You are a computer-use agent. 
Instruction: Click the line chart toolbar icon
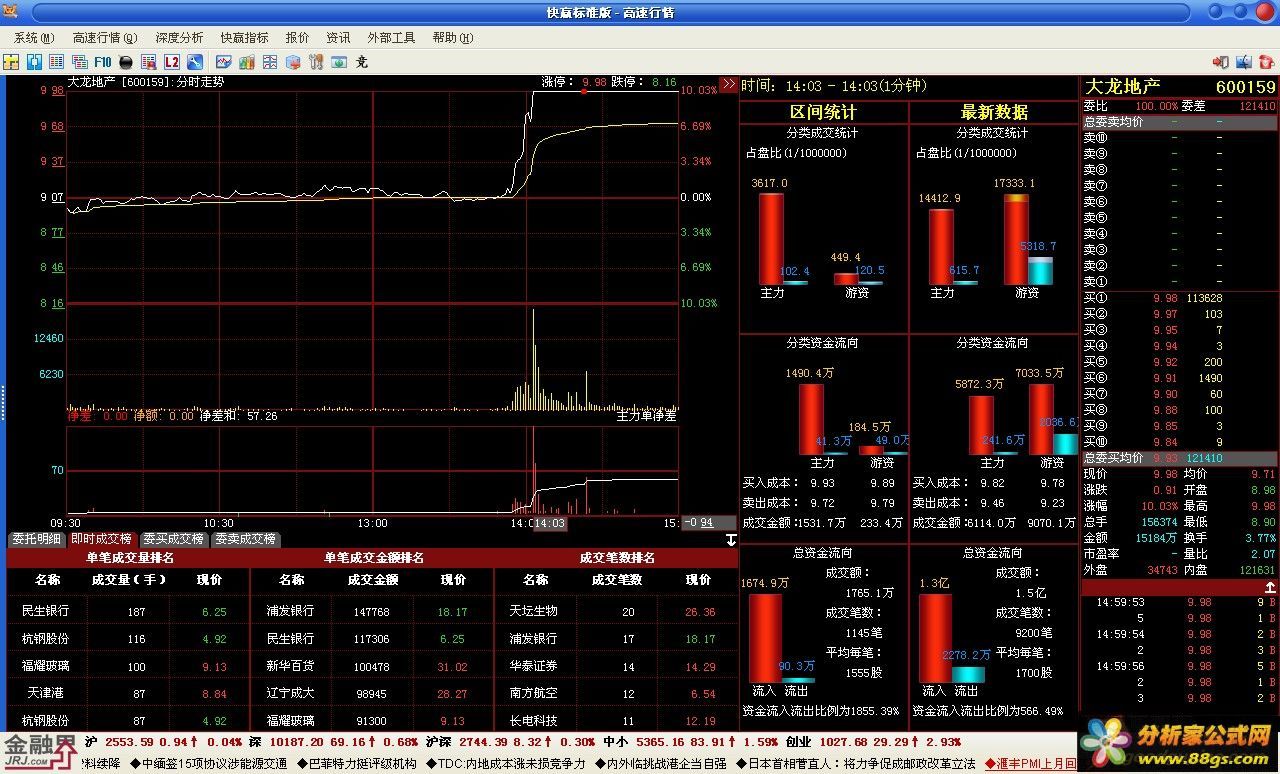point(224,62)
